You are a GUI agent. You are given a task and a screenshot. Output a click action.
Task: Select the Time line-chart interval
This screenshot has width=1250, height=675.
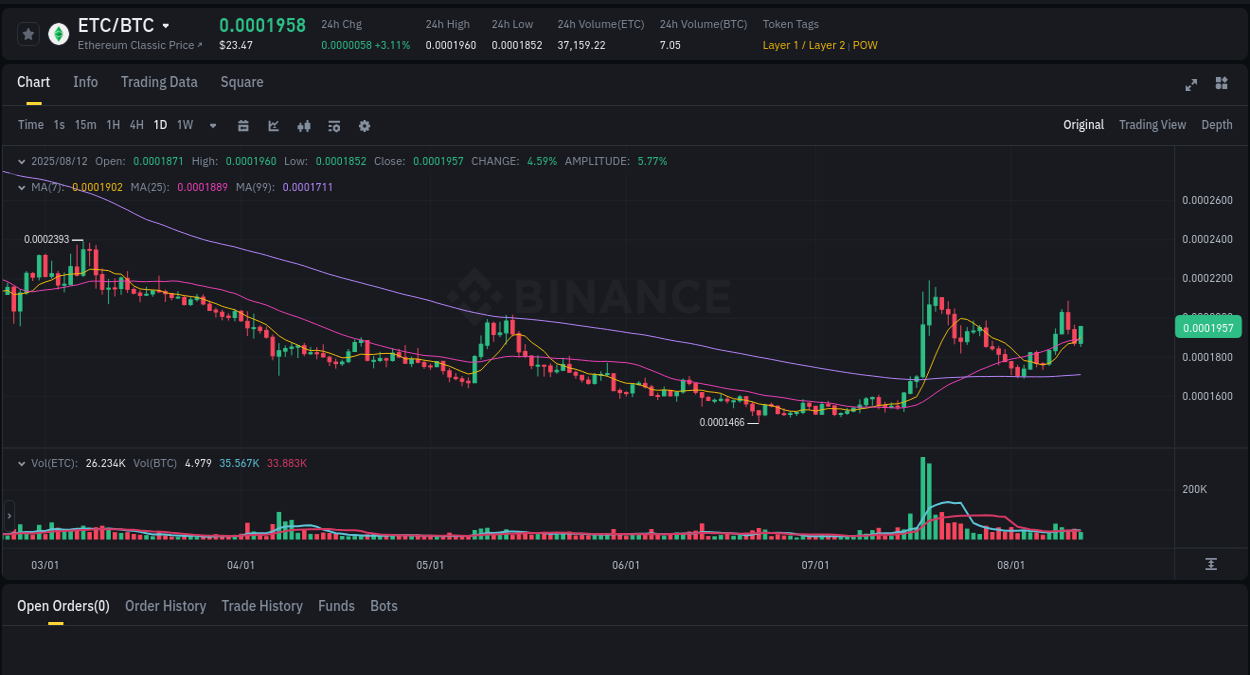click(x=31, y=125)
